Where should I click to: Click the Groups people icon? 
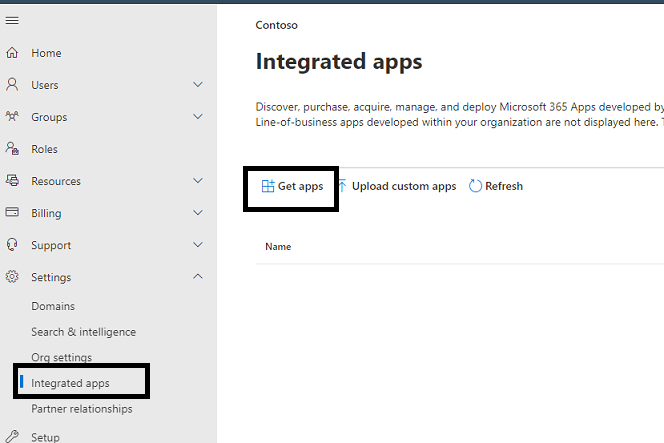pos(12,116)
